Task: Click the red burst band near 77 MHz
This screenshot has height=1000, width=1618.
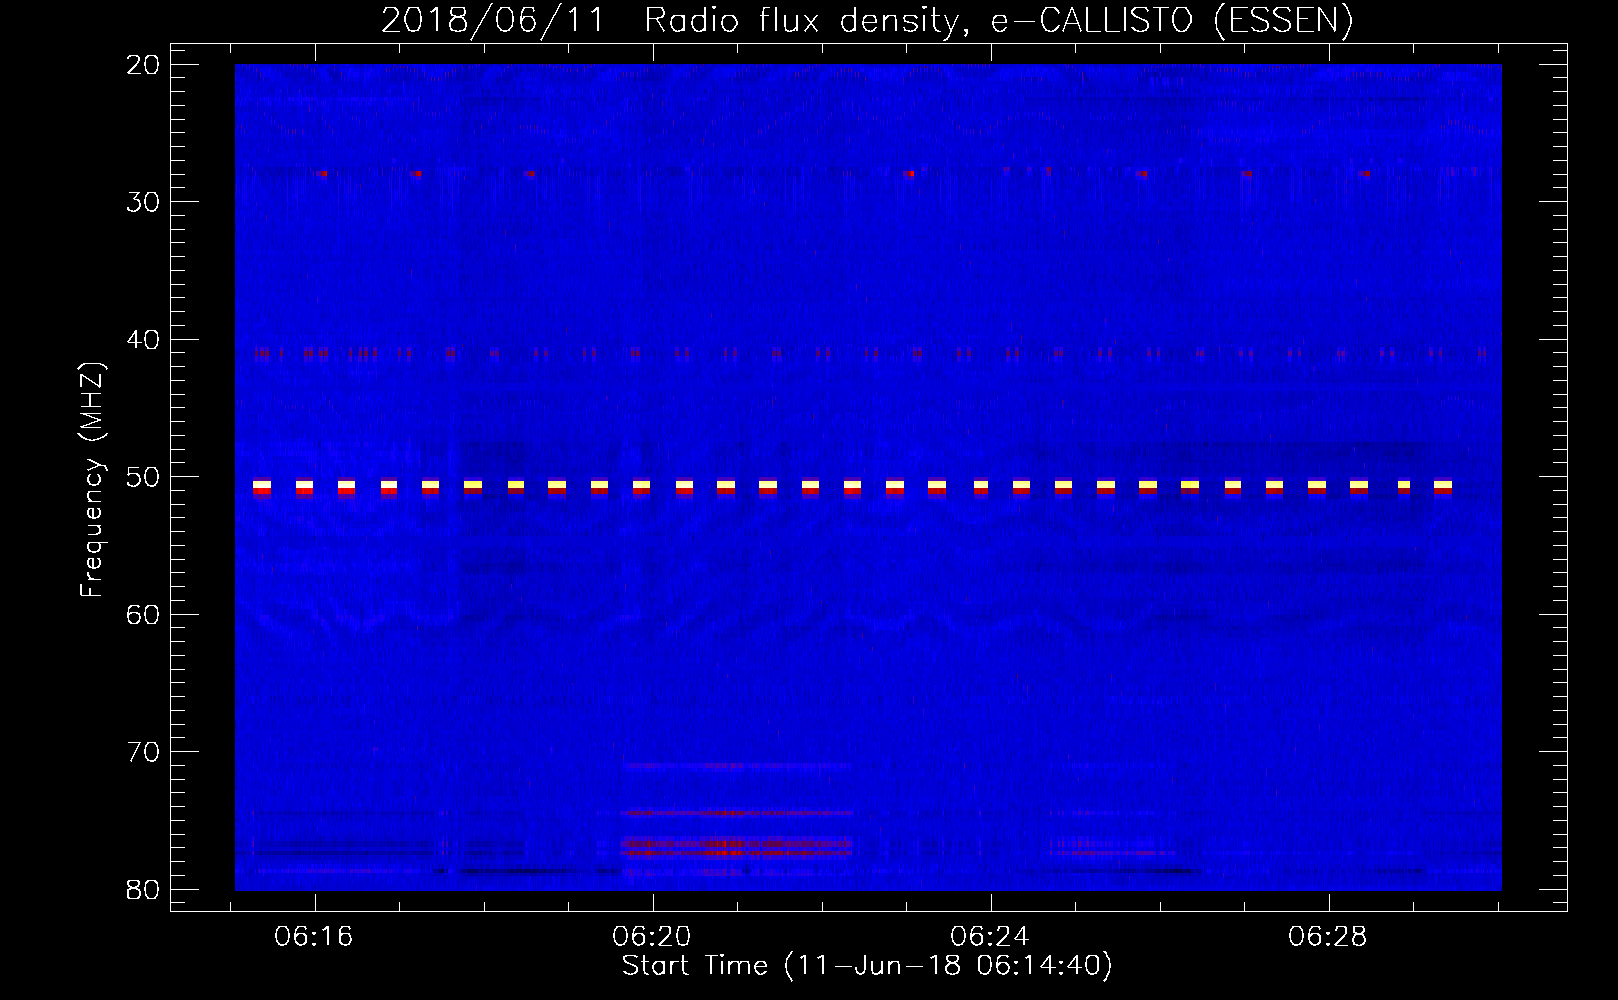Action: tap(737, 847)
